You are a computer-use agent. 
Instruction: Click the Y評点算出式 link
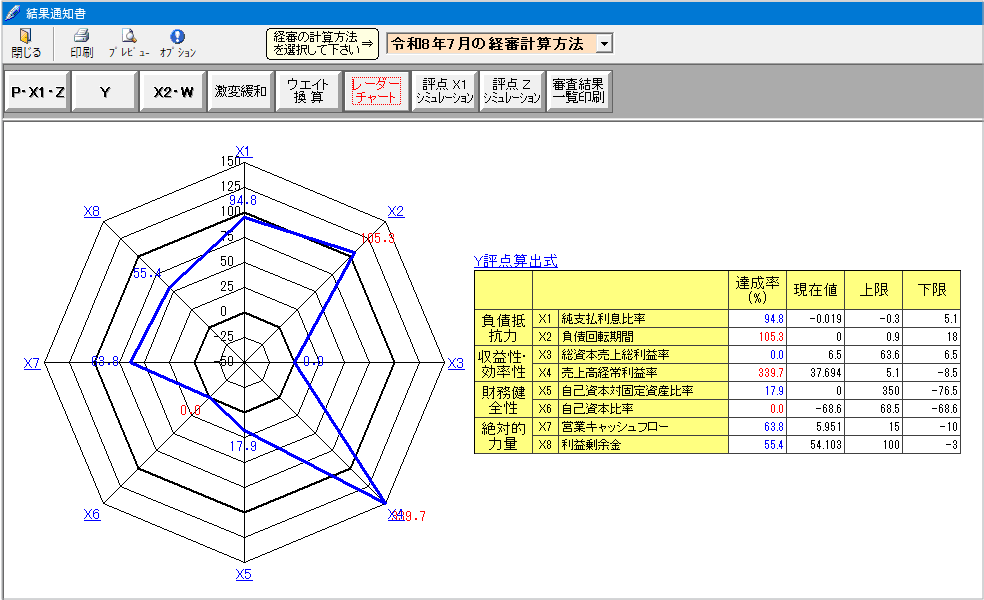[515, 261]
